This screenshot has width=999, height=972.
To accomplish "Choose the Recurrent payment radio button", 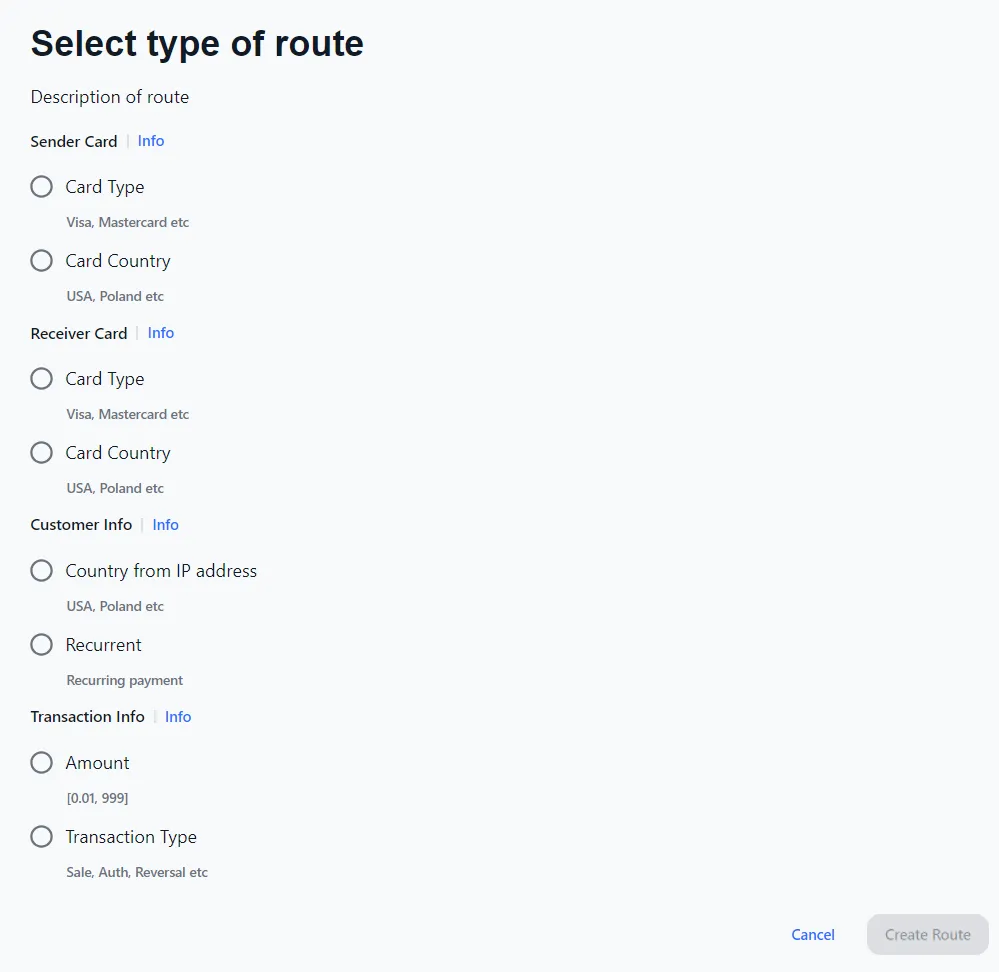I will (x=42, y=645).
